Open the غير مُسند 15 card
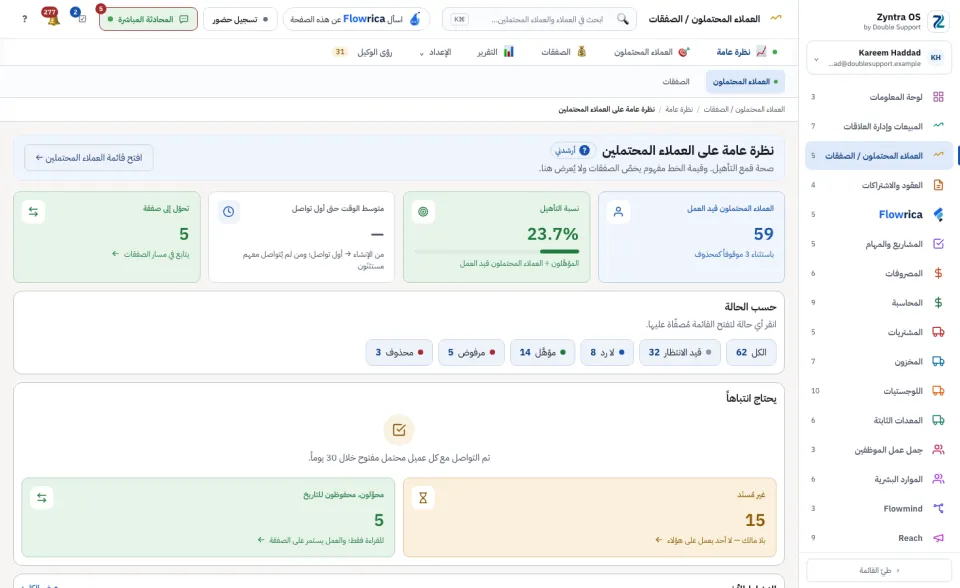Image resolution: width=960 pixels, height=588 pixels. click(590, 518)
